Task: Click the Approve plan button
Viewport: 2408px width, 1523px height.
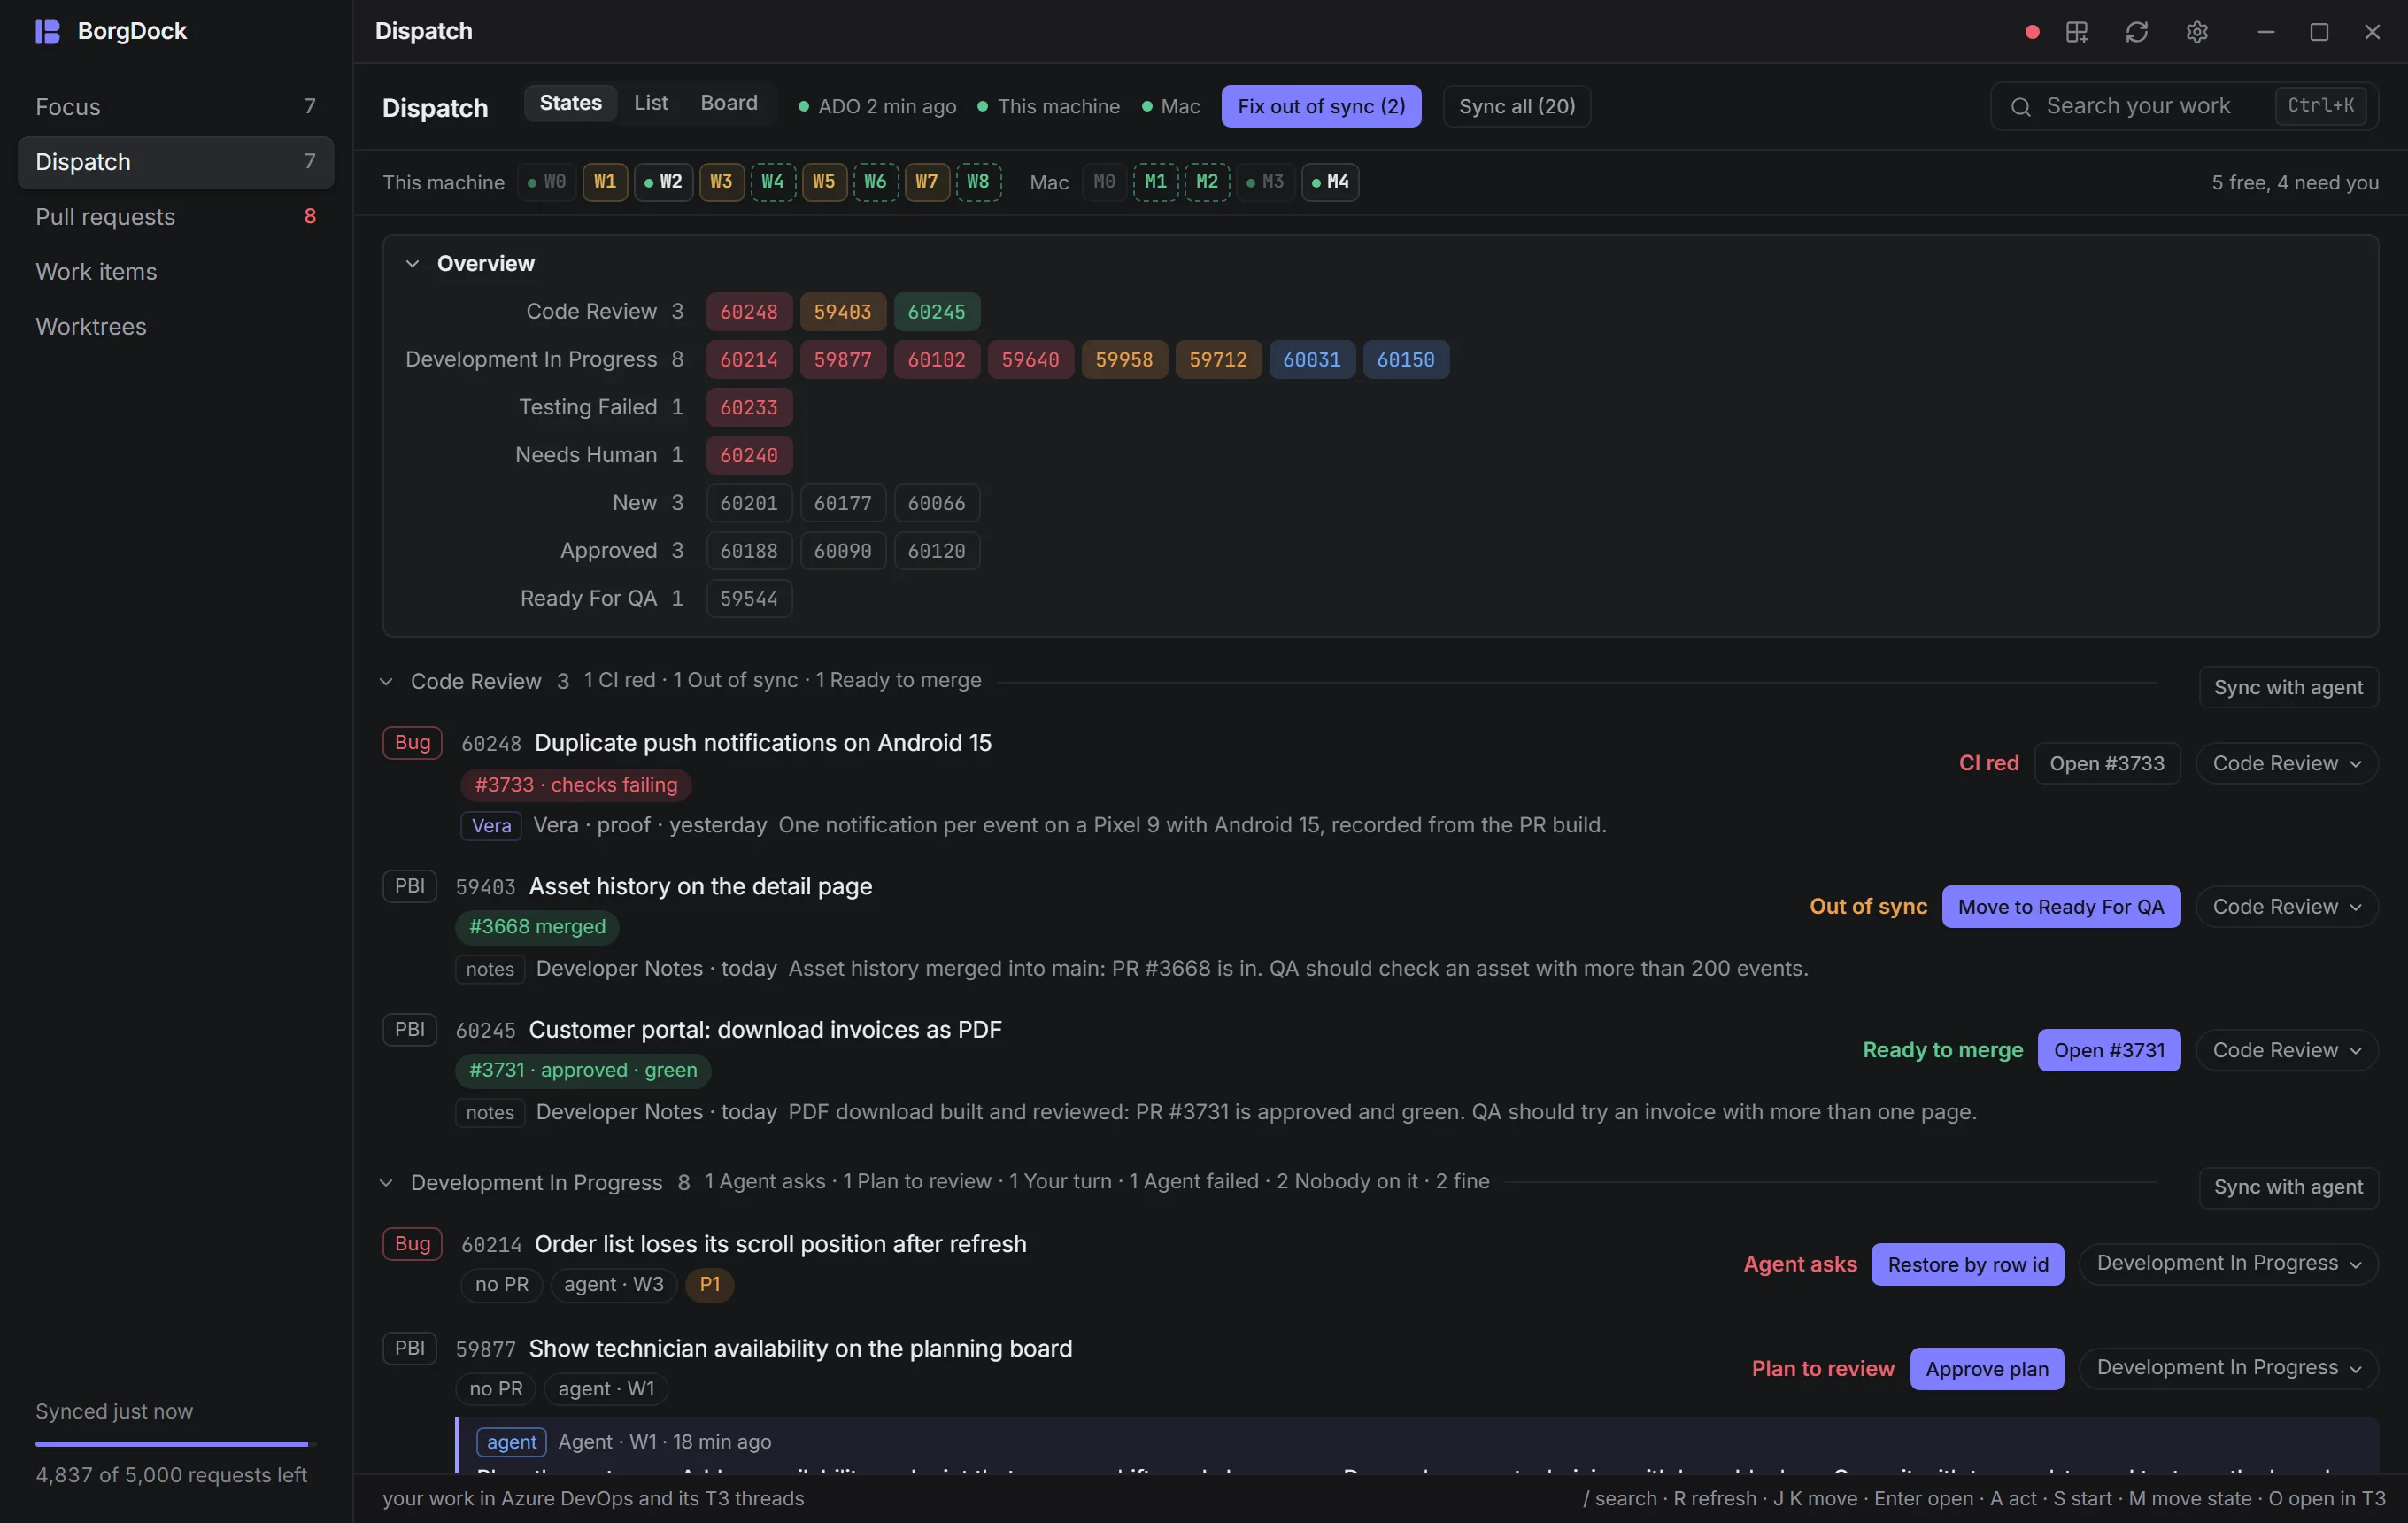Action: click(x=1987, y=1369)
